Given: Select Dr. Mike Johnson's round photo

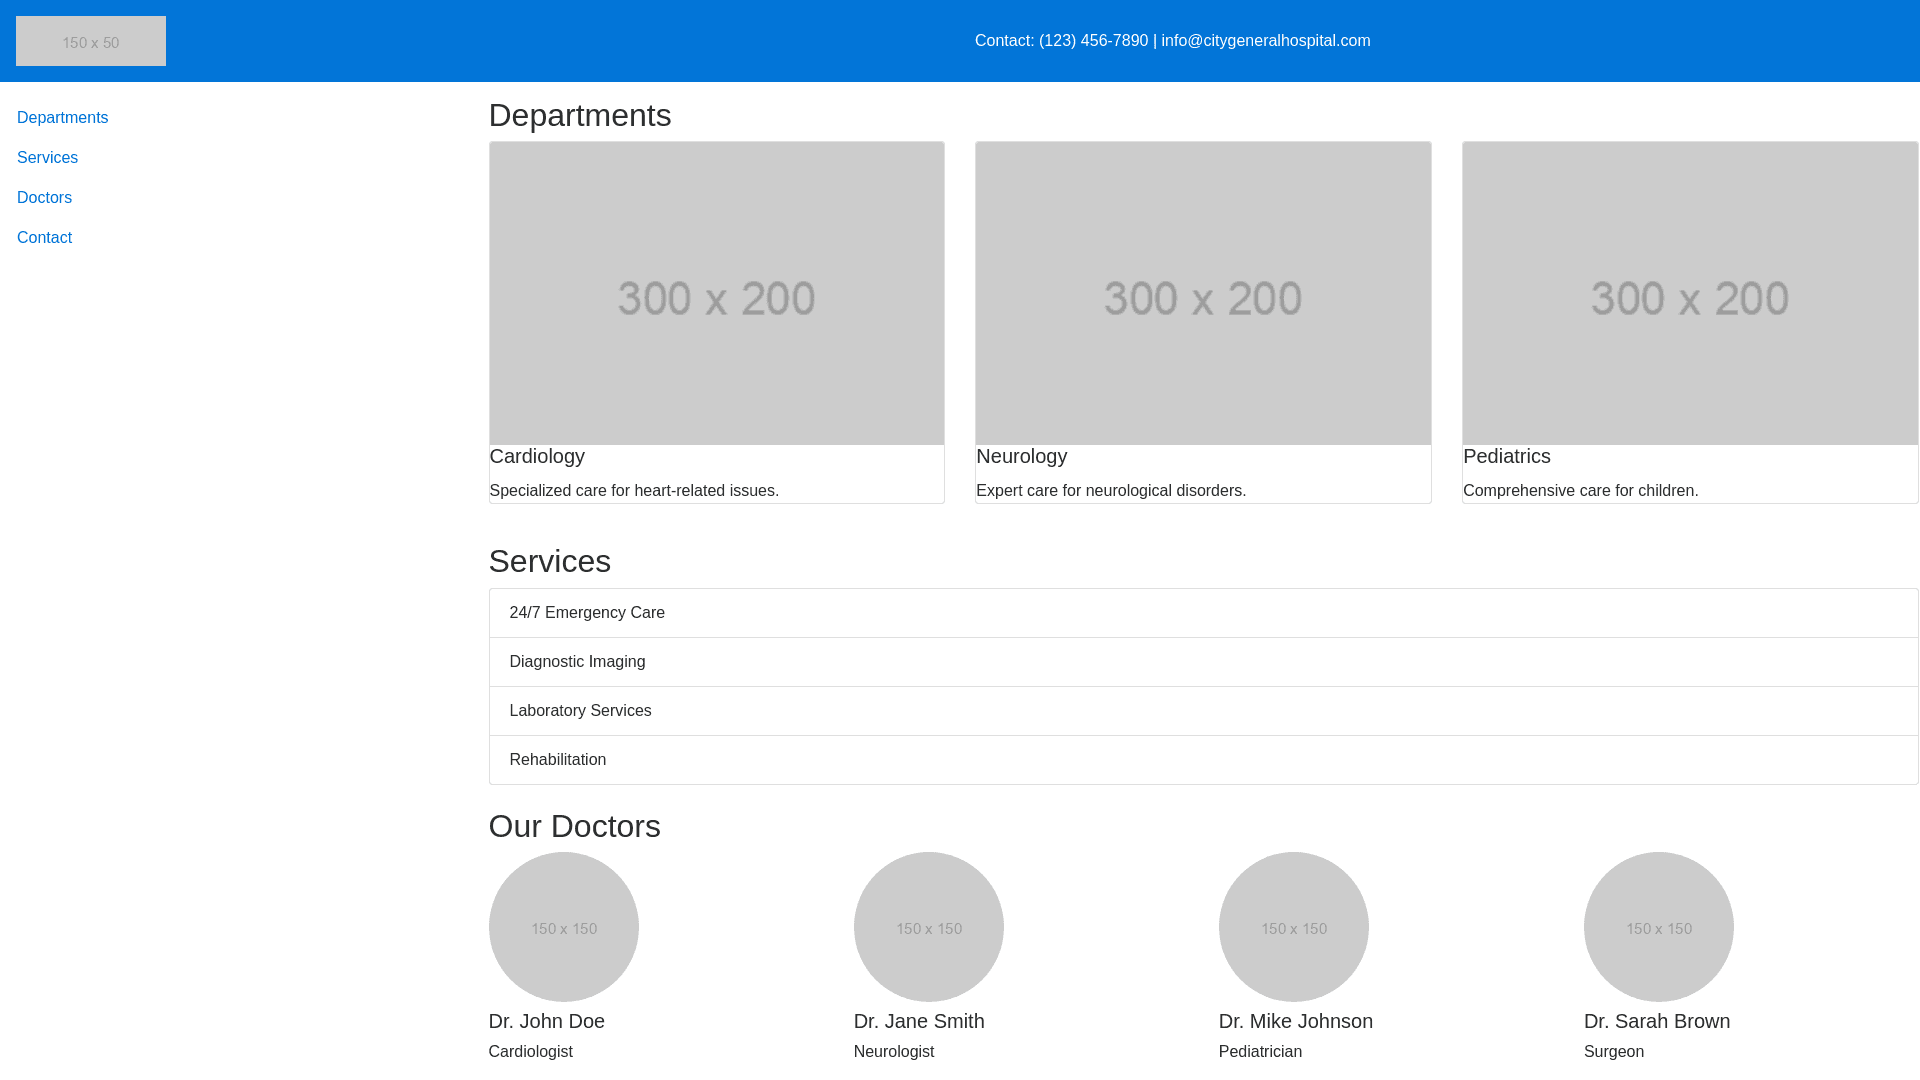Looking at the screenshot, I should pos(1294,927).
